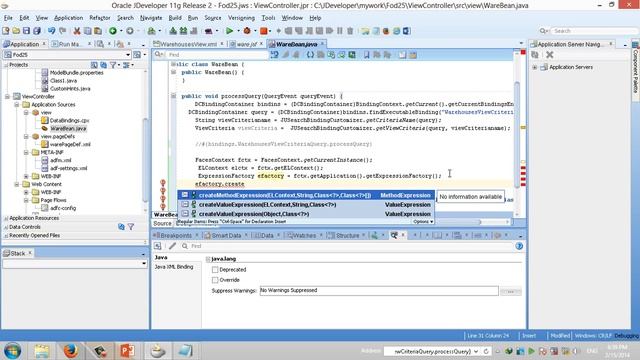Select warePageDef.xml in the project tree
The height and width of the screenshot is (360, 640).
pyautogui.click(x=70, y=144)
